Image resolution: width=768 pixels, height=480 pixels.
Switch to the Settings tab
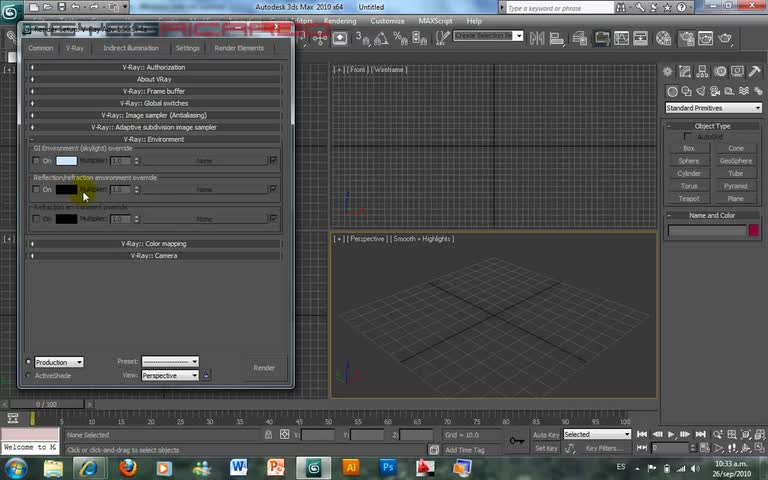click(188, 48)
